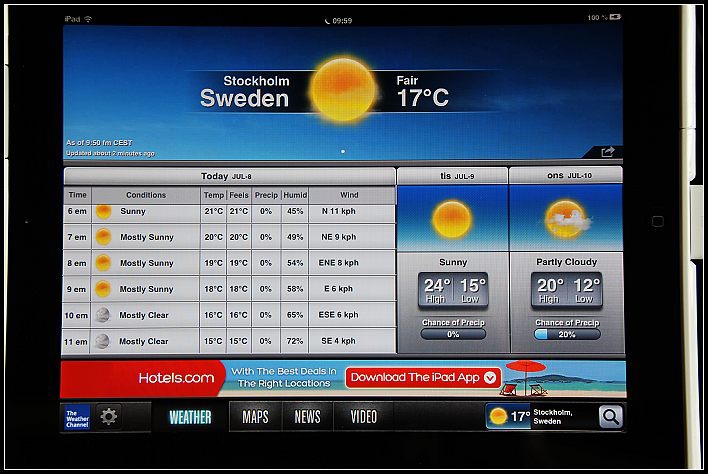This screenshot has height=474, width=708.
Task: Tap the Wi-Fi icon in status bar
Action: click(x=88, y=19)
